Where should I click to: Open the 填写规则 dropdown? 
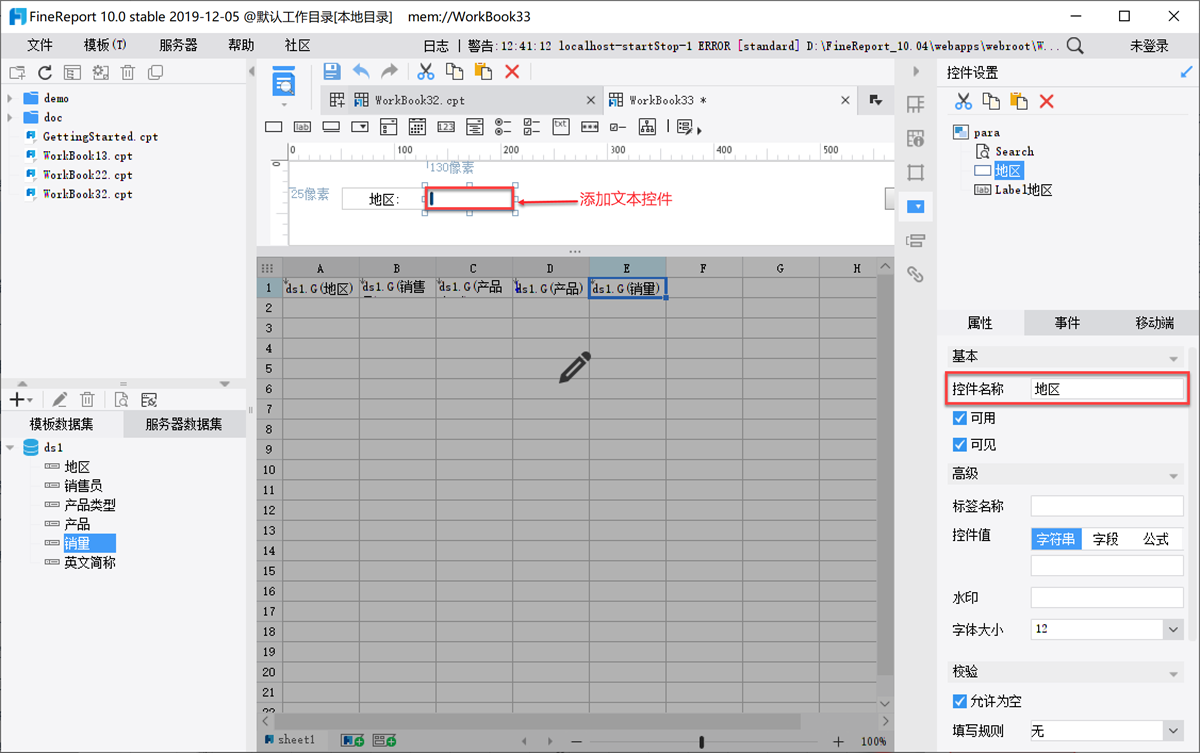point(1173,731)
